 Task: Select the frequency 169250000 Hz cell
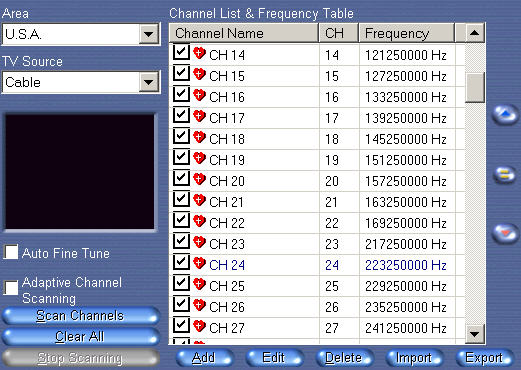(406, 223)
